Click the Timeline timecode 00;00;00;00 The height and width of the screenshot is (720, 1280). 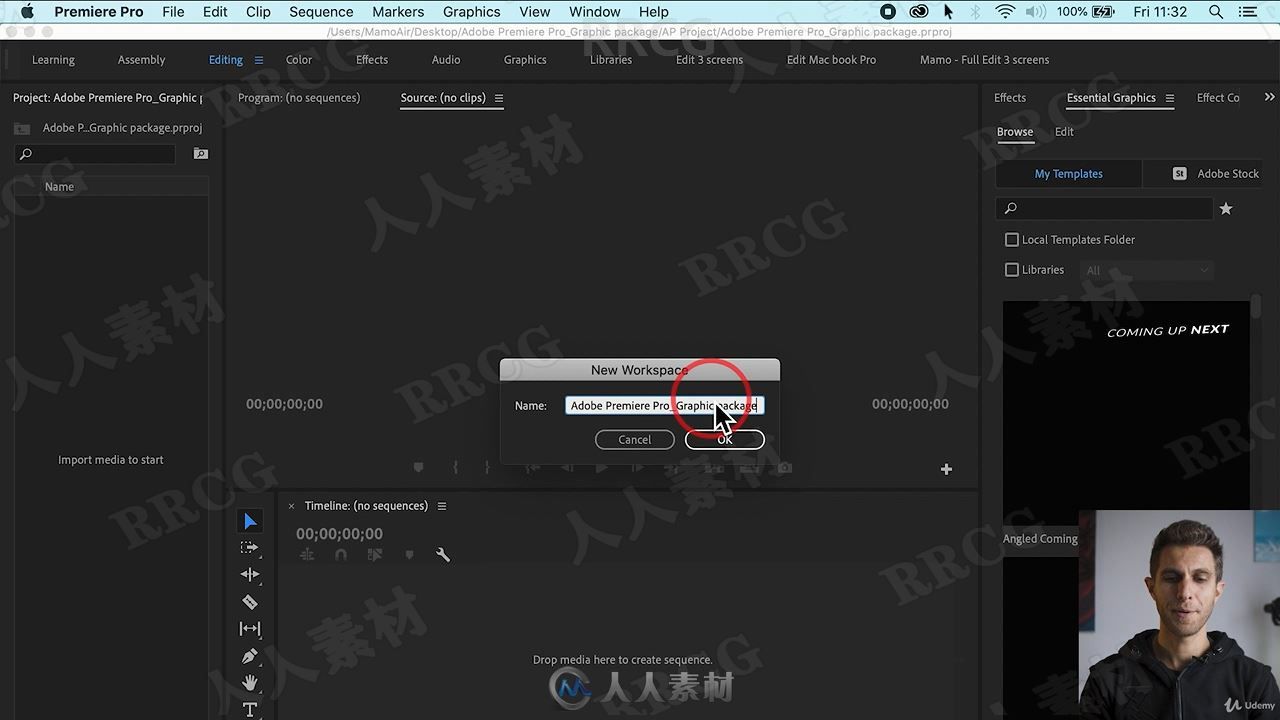pyautogui.click(x=339, y=534)
